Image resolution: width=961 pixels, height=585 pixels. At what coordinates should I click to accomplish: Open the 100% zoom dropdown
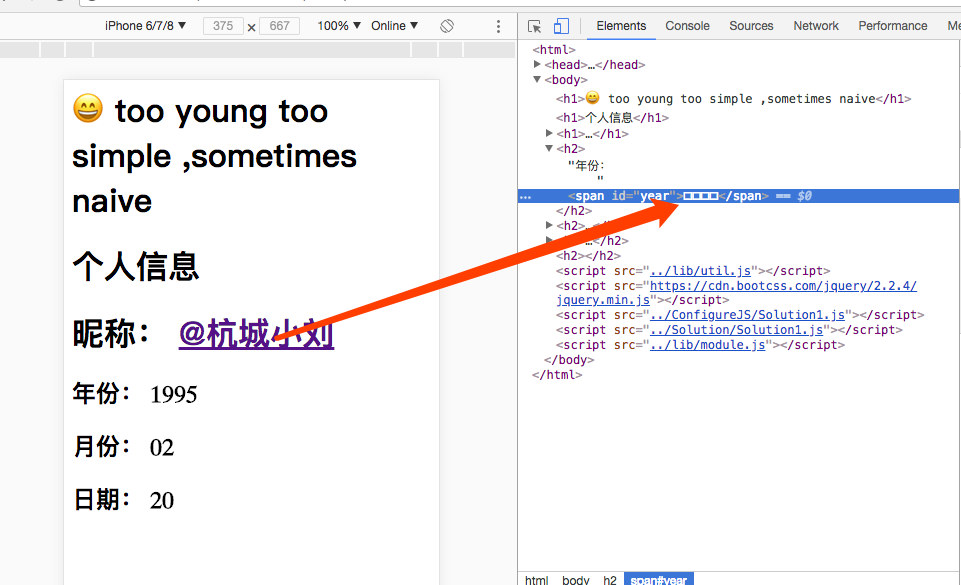coord(339,26)
